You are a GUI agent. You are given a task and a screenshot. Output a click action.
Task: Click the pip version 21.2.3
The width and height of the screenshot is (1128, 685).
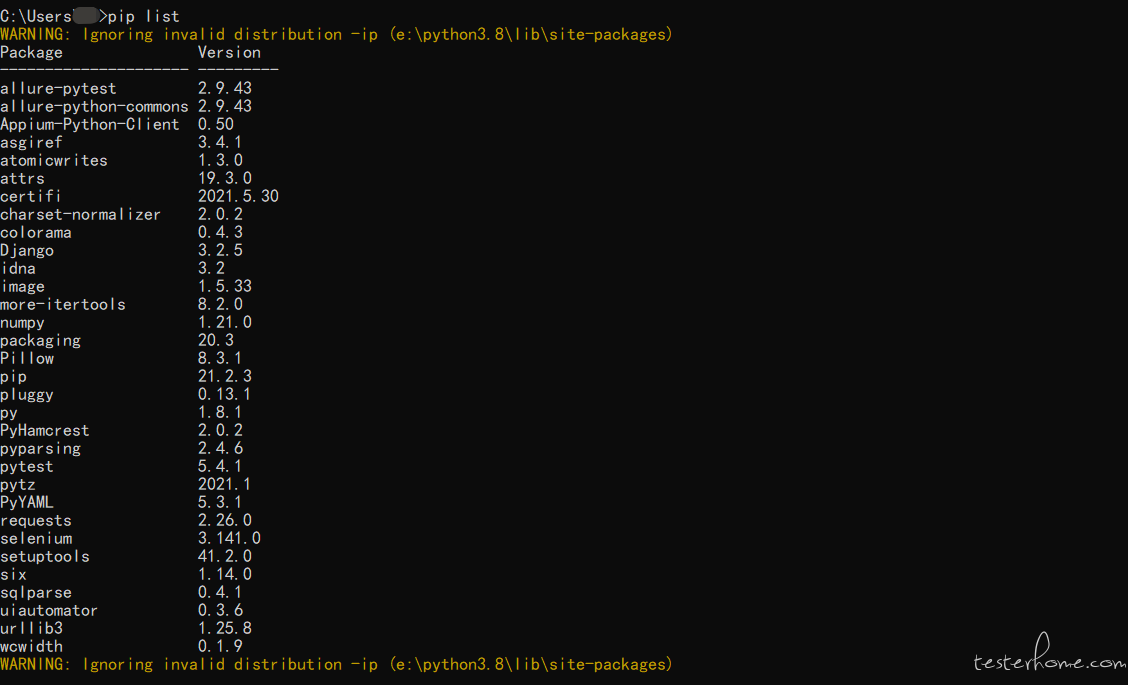224,376
